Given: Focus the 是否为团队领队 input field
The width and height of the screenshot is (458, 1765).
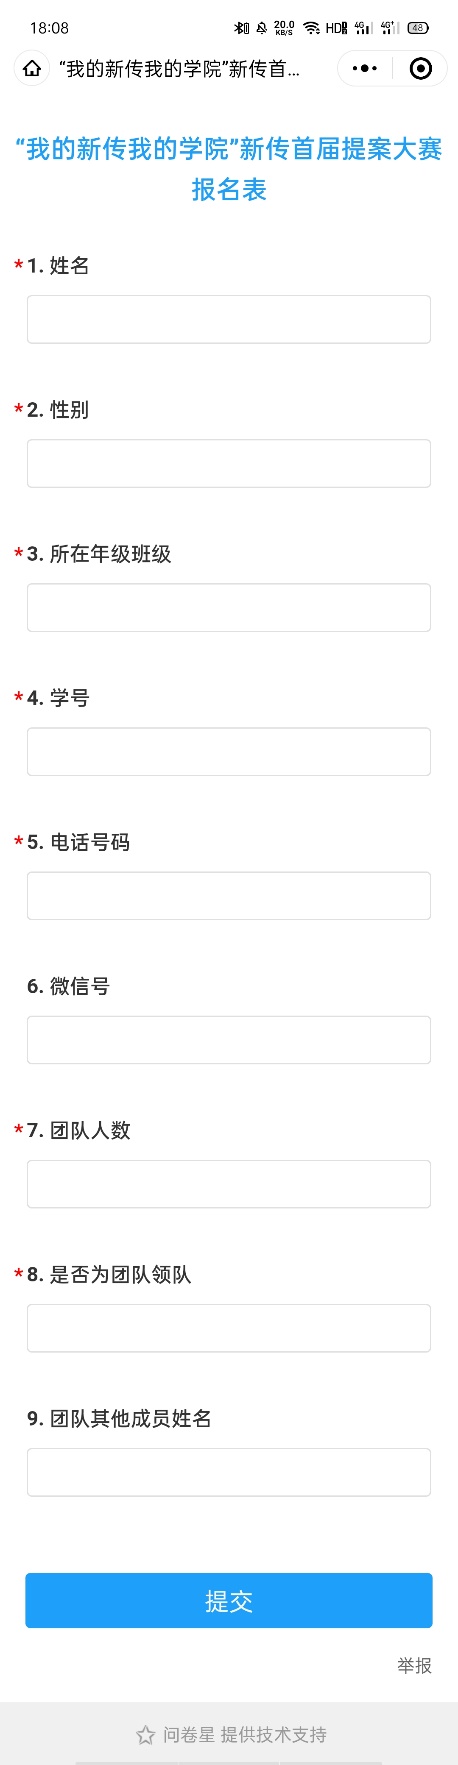Looking at the screenshot, I should point(229,1328).
